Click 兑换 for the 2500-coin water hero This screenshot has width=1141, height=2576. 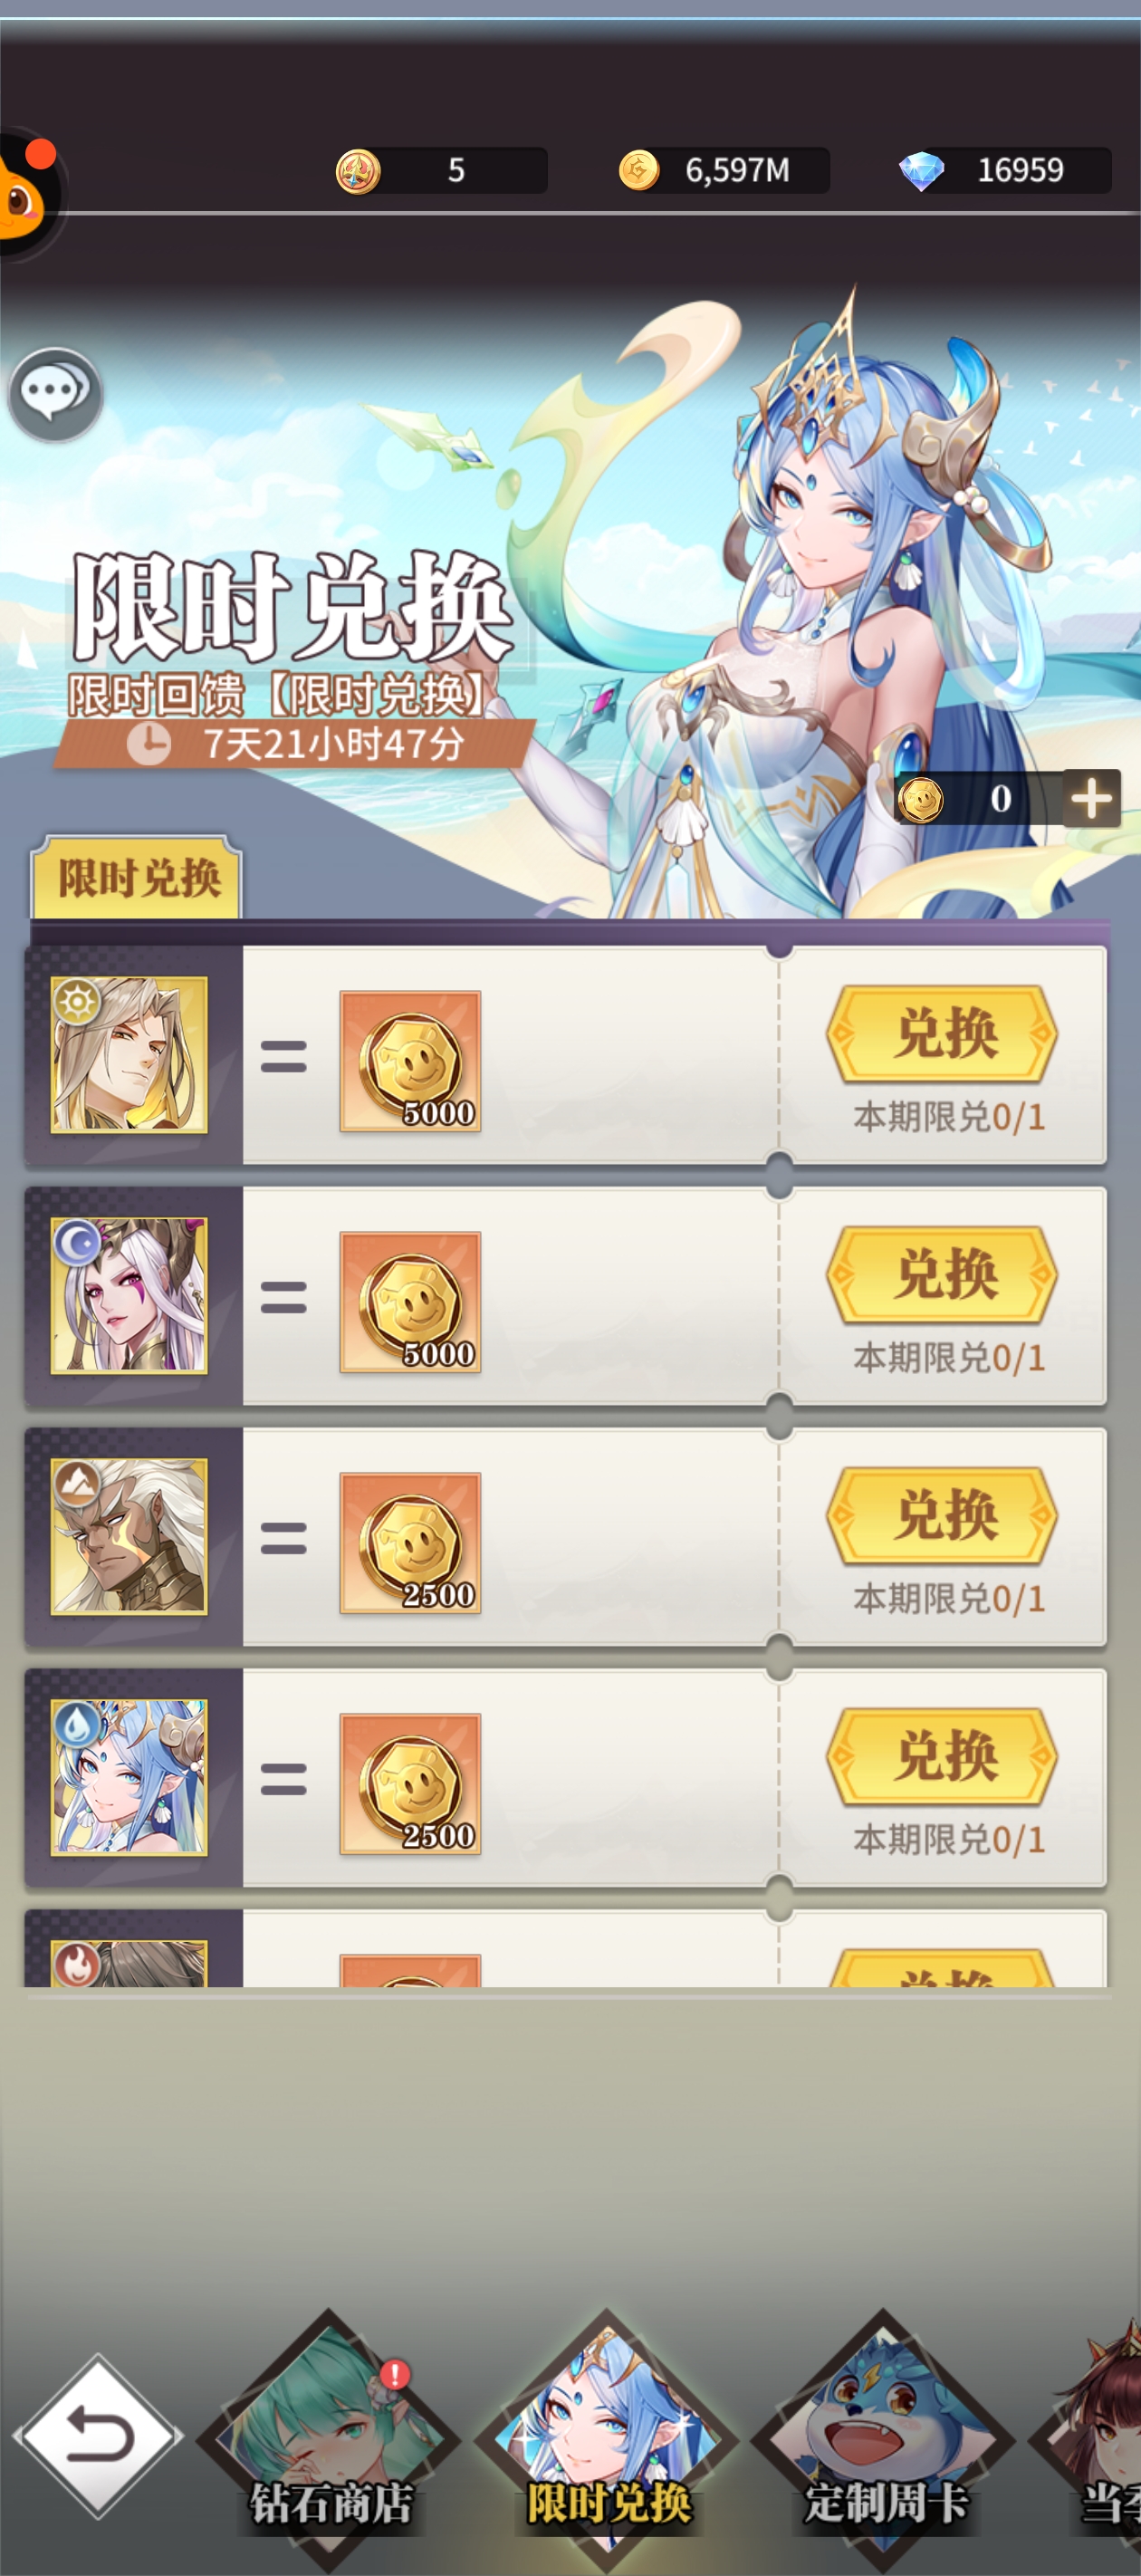click(942, 1757)
